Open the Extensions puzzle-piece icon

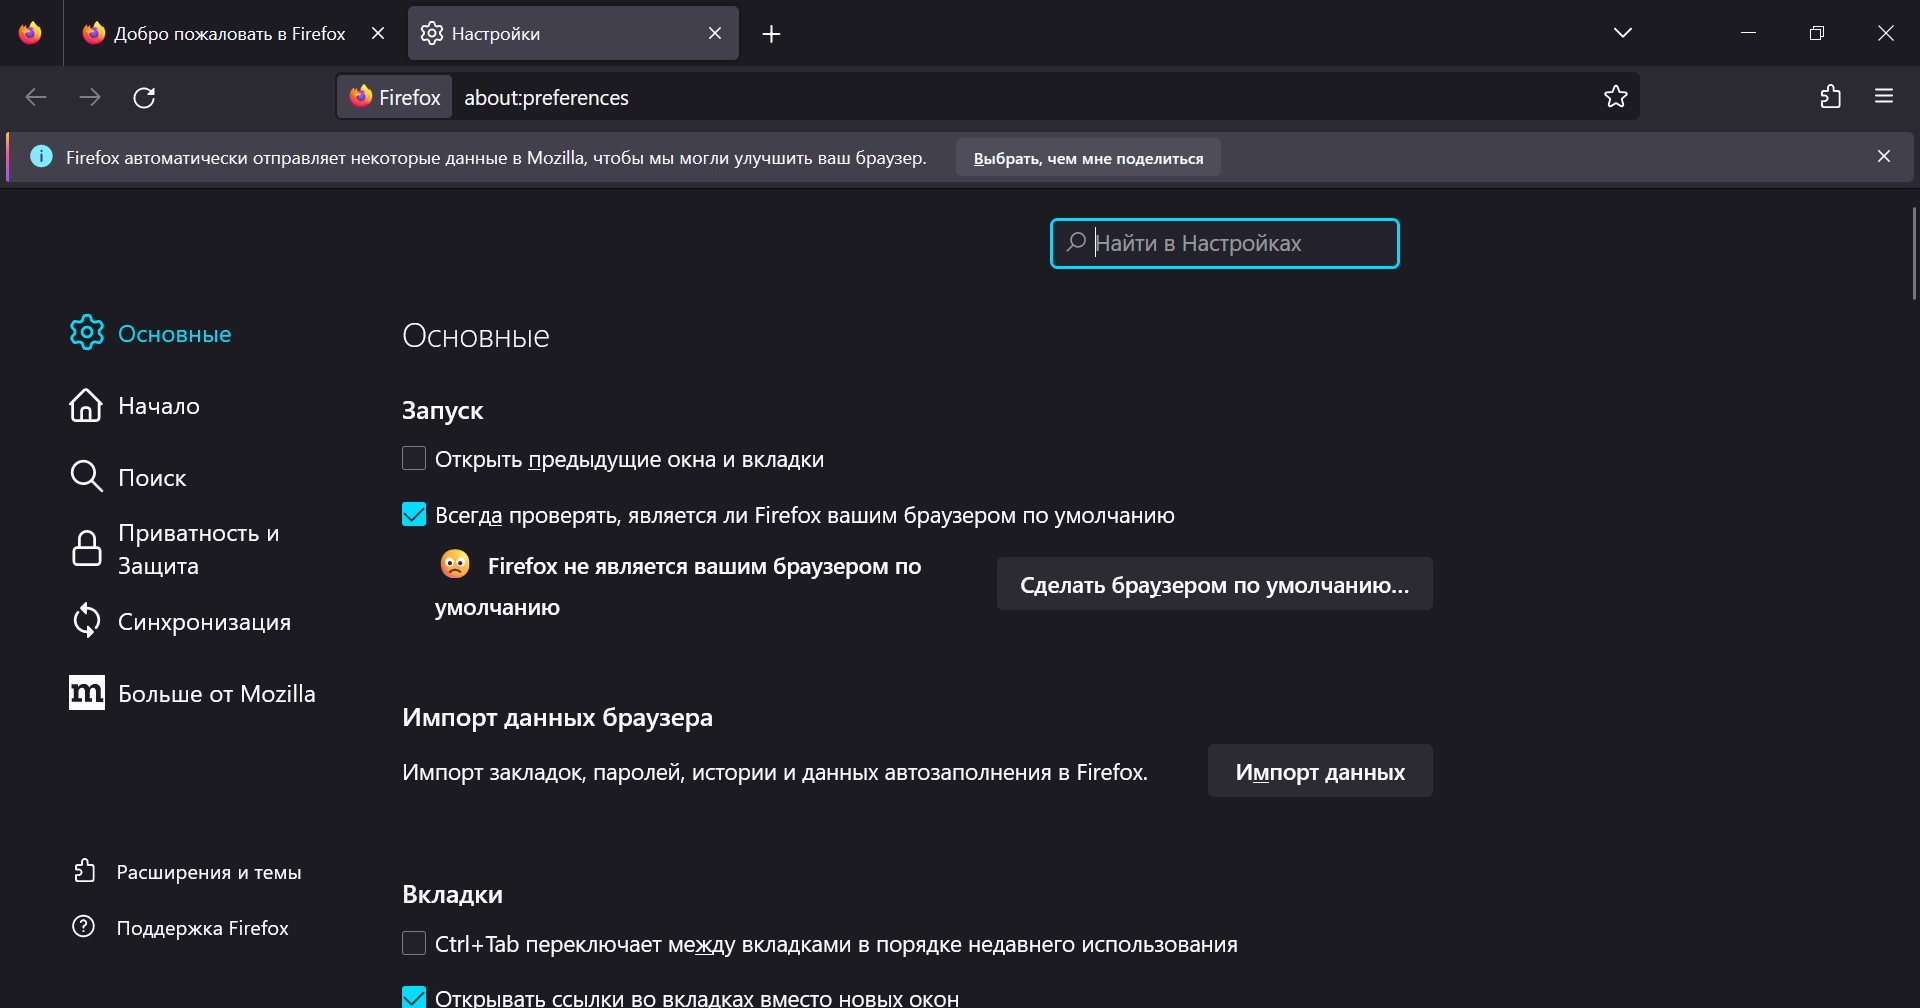(1831, 97)
